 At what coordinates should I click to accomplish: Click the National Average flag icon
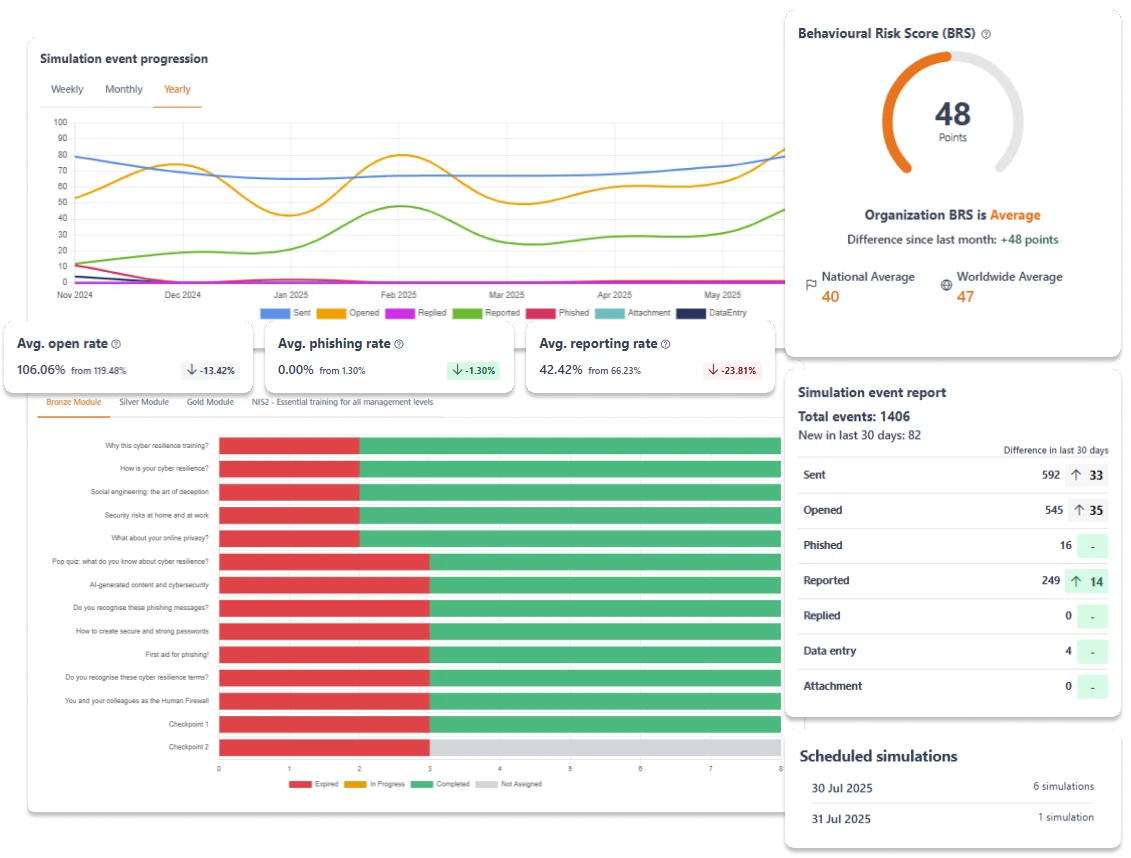click(x=811, y=285)
